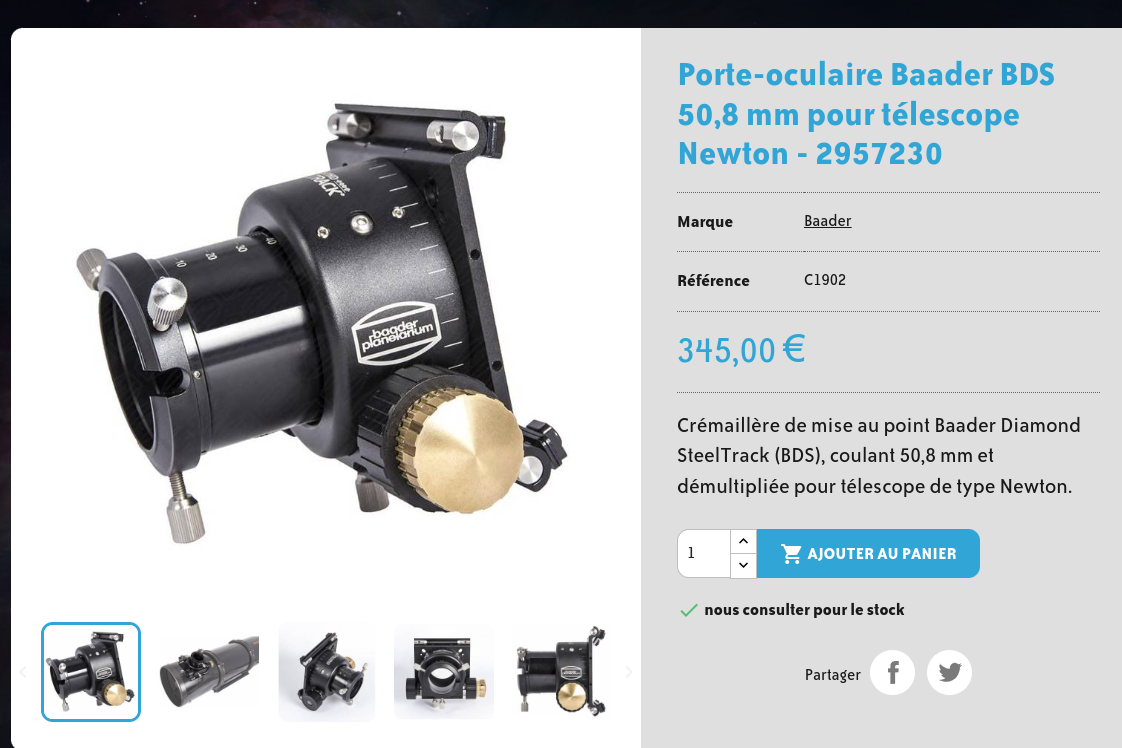Share product on Twitter
Image resolution: width=1122 pixels, height=748 pixels.
[x=950, y=672]
